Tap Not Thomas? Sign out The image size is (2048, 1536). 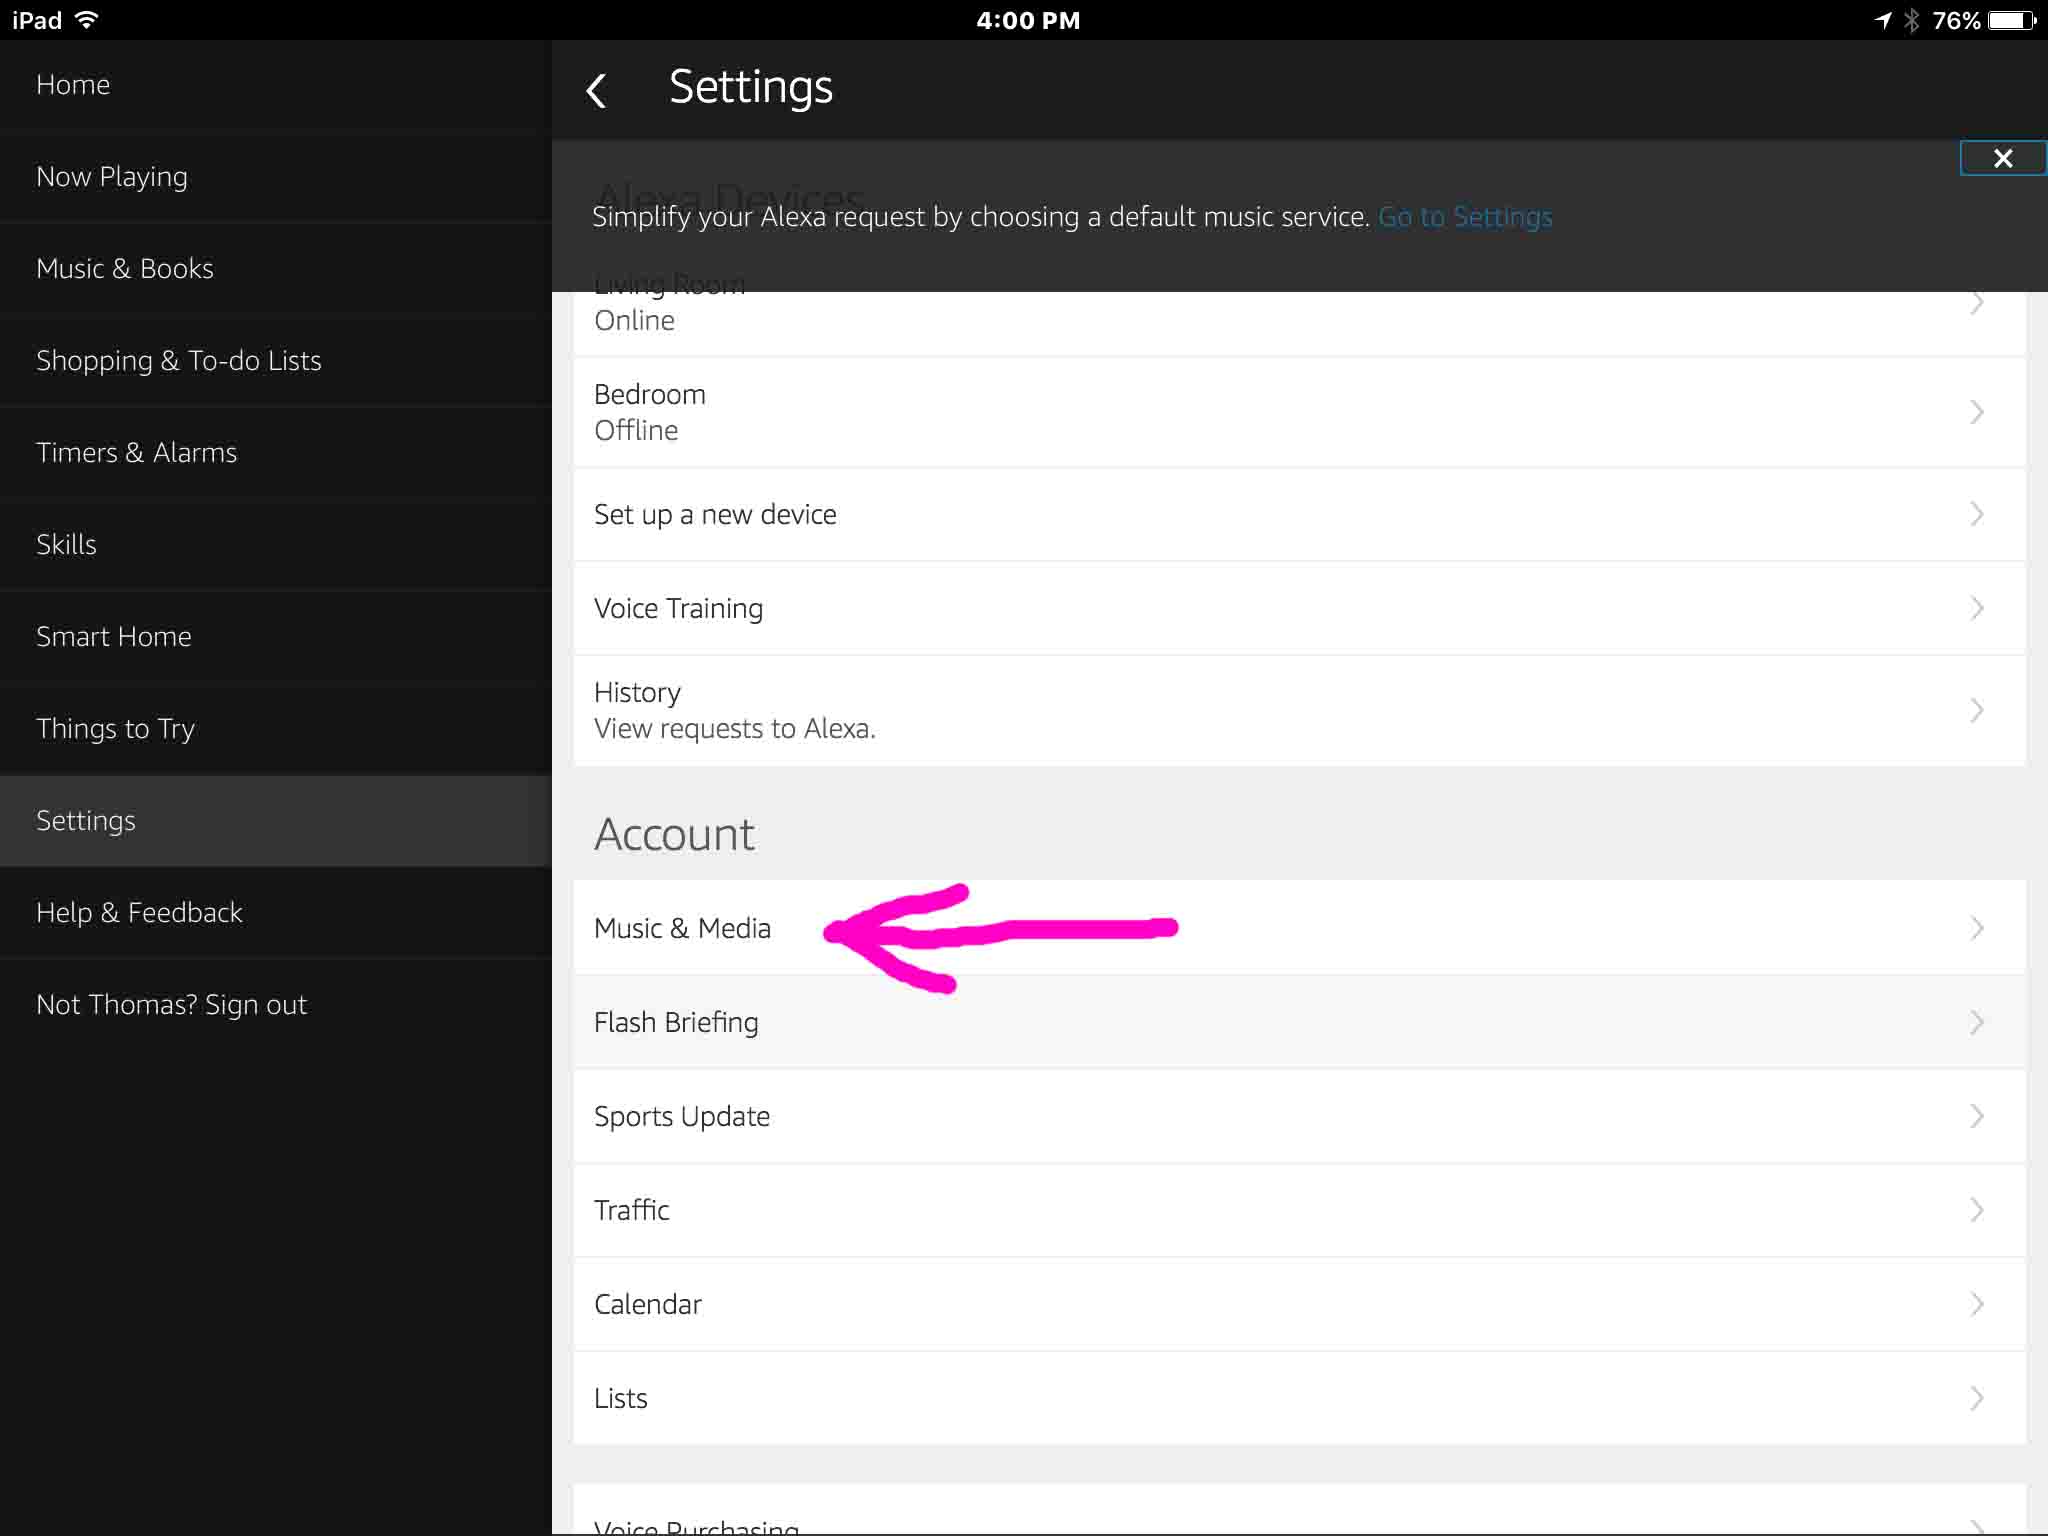point(276,1005)
